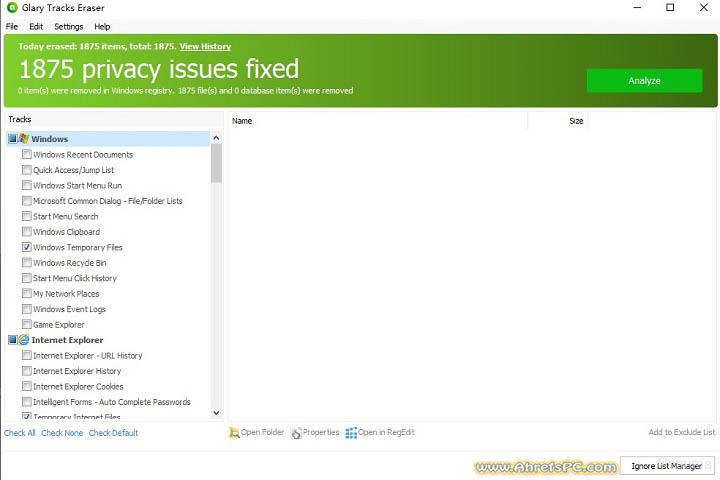Enable Windows Recent Documents checkbox
This screenshot has height=480, width=720.
[x=27, y=154]
